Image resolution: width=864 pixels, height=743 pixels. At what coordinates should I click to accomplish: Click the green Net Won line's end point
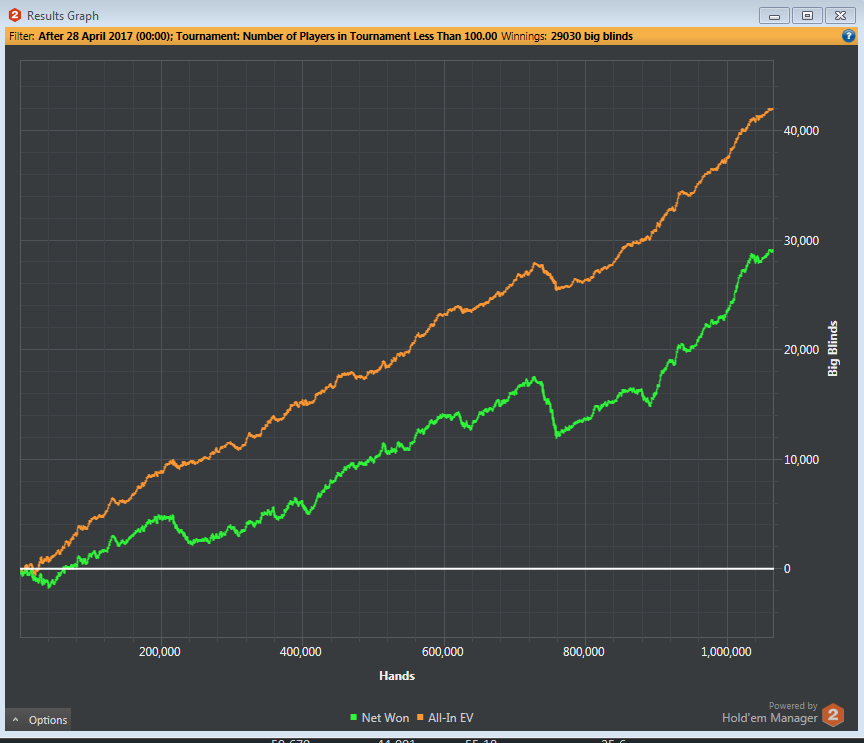tap(771, 251)
